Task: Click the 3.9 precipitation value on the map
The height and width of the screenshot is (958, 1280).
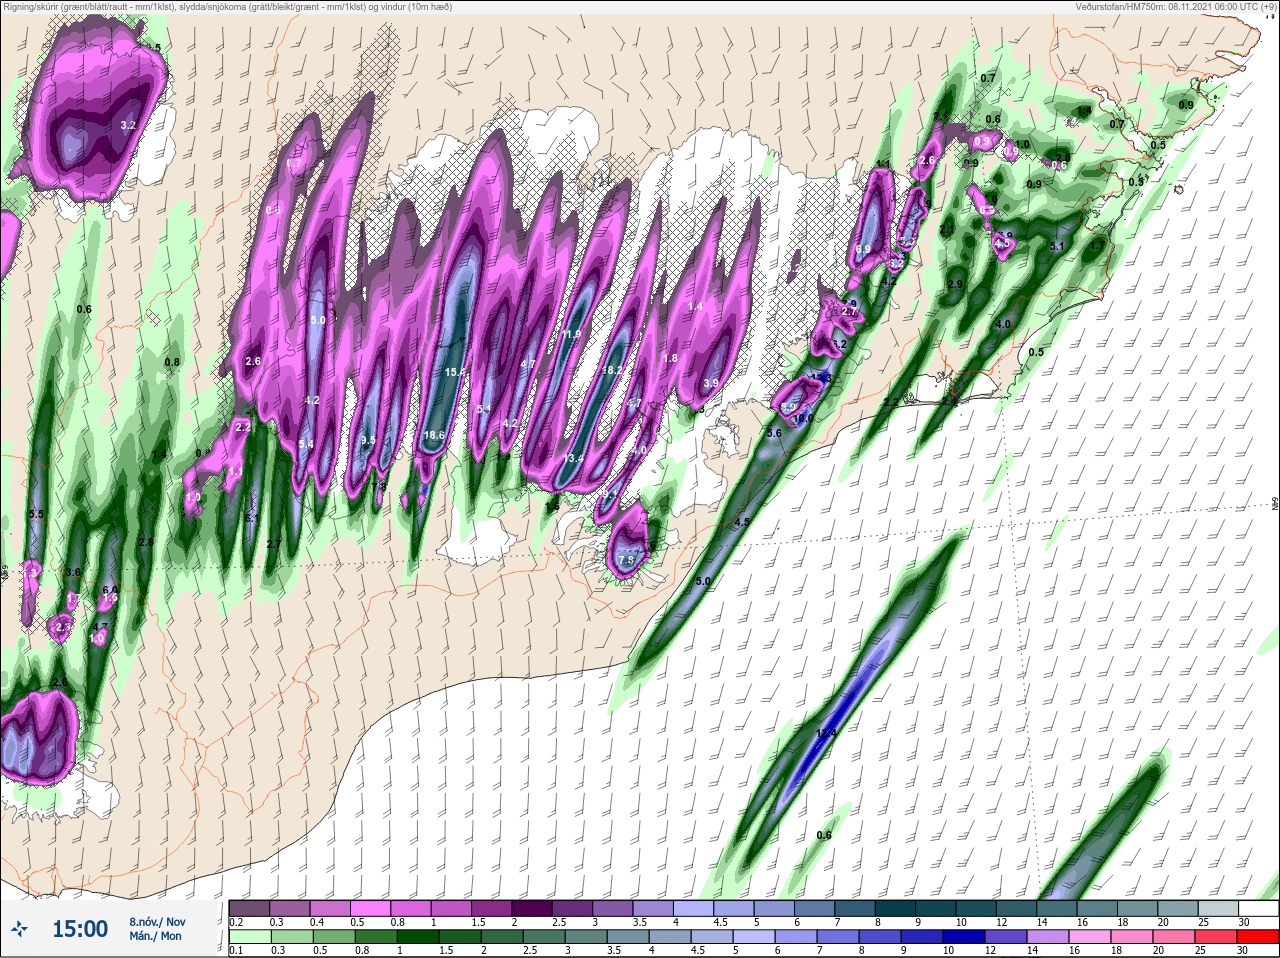Action: (x=711, y=383)
